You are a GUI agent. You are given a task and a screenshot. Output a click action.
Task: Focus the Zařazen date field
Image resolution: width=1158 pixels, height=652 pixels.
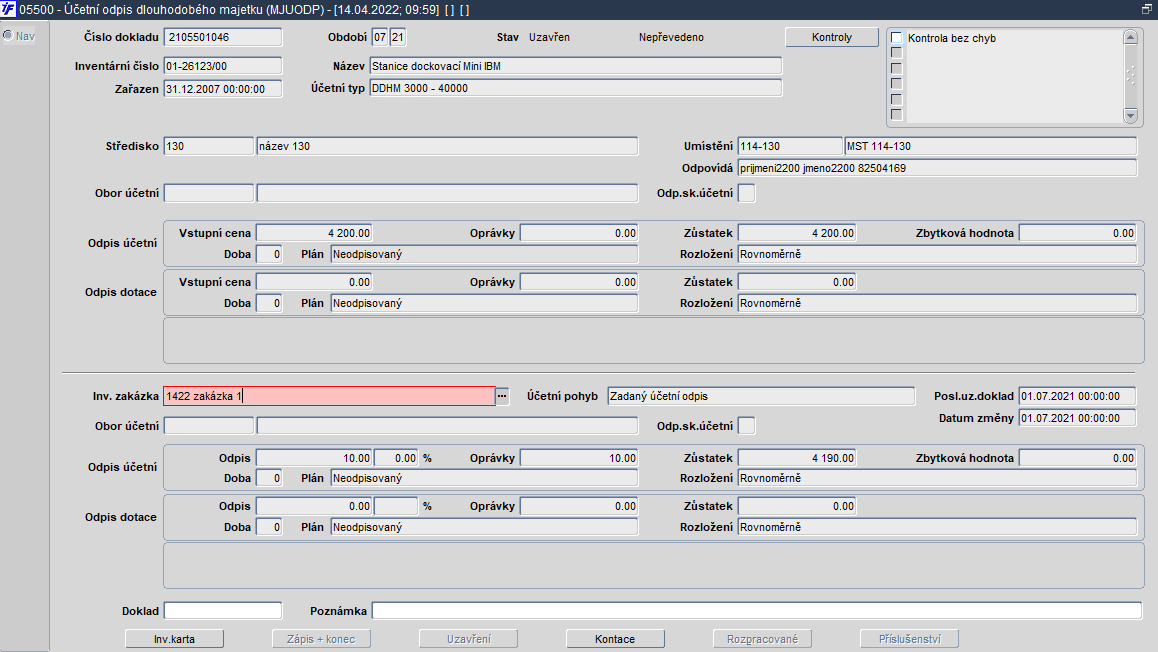coord(223,89)
